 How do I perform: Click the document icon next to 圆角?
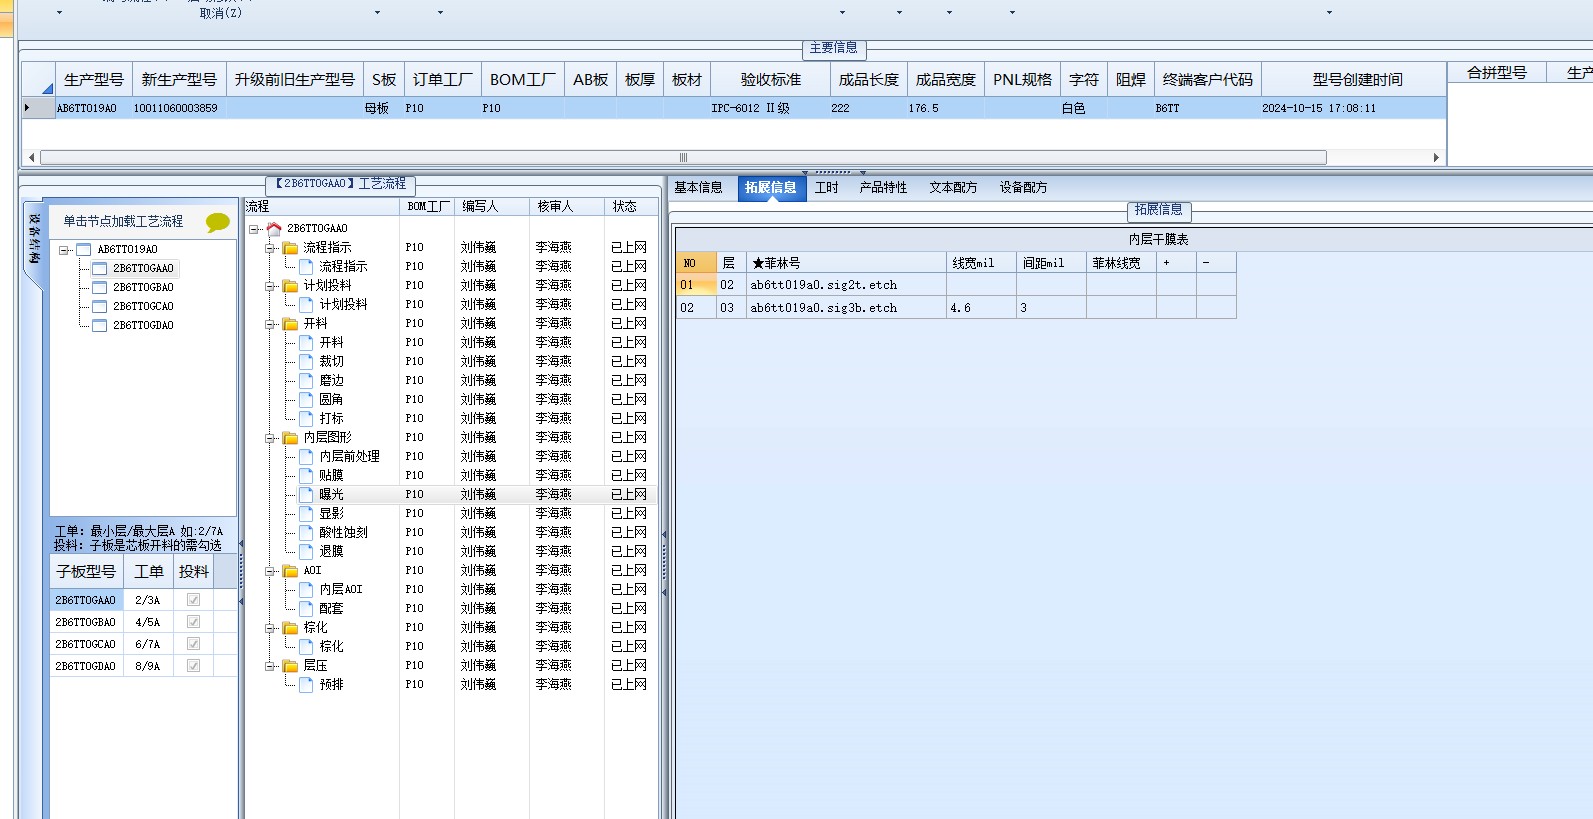click(x=306, y=399)
